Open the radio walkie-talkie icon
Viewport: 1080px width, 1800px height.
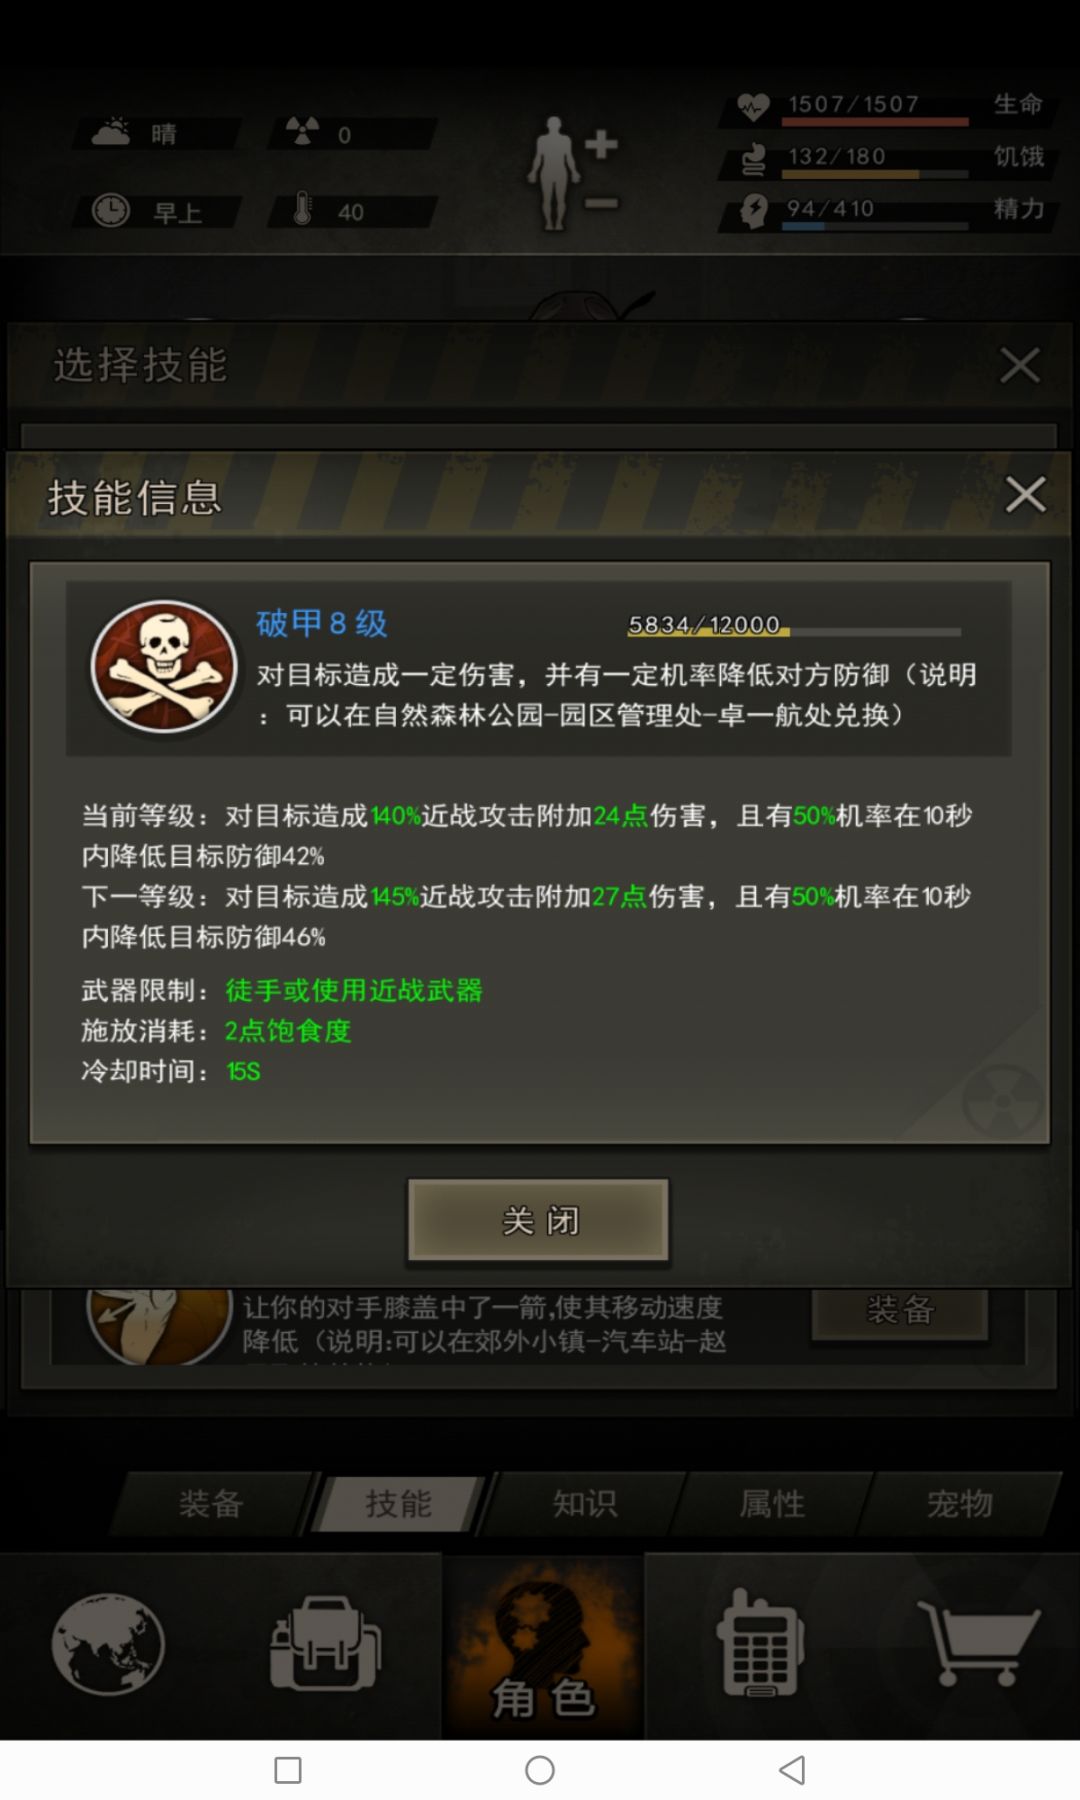(759, 1643)
